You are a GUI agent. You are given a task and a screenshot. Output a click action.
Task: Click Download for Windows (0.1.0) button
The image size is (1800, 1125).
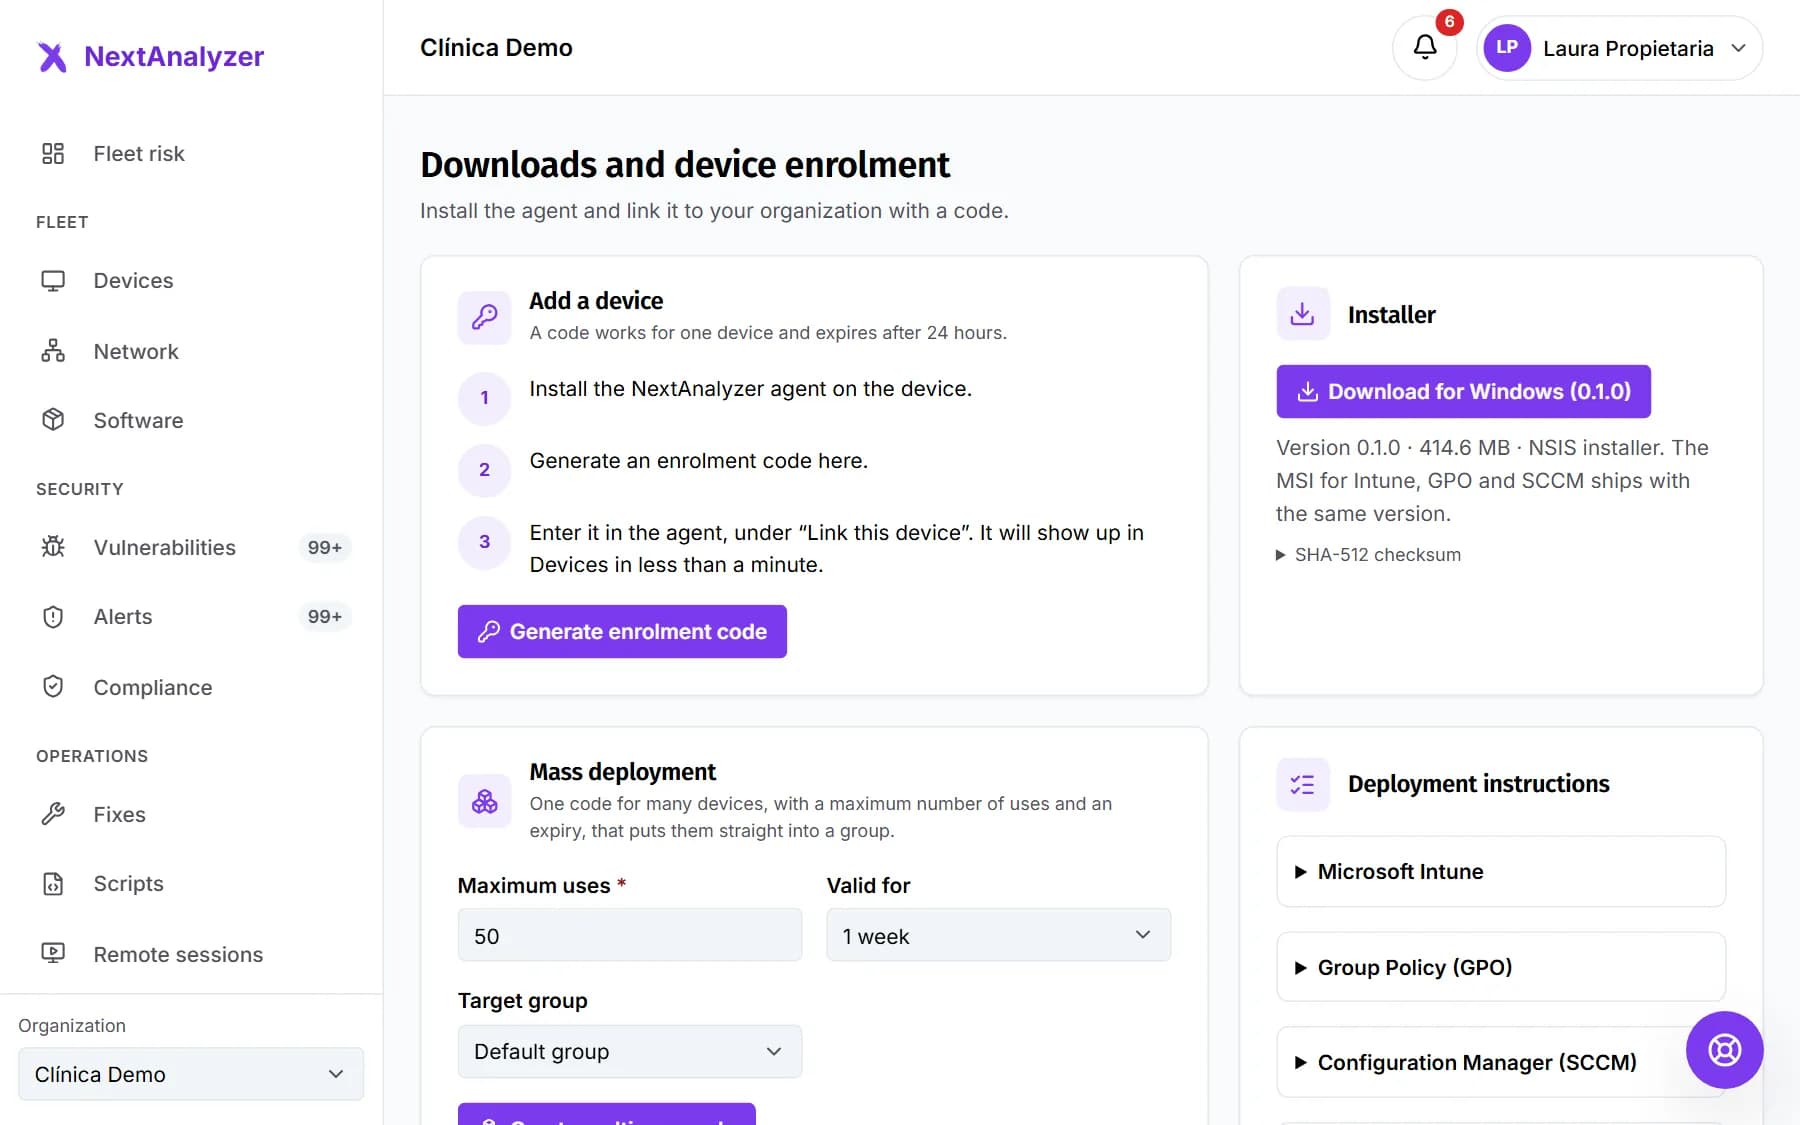1463,391
